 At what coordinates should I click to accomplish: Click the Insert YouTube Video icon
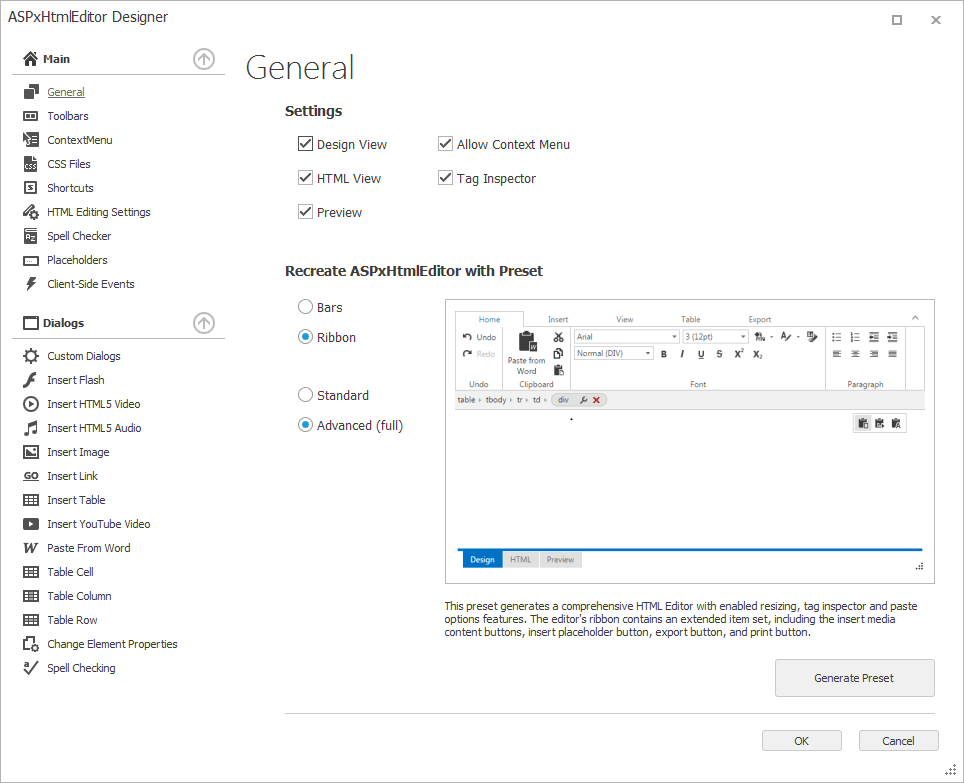[31, 524]
